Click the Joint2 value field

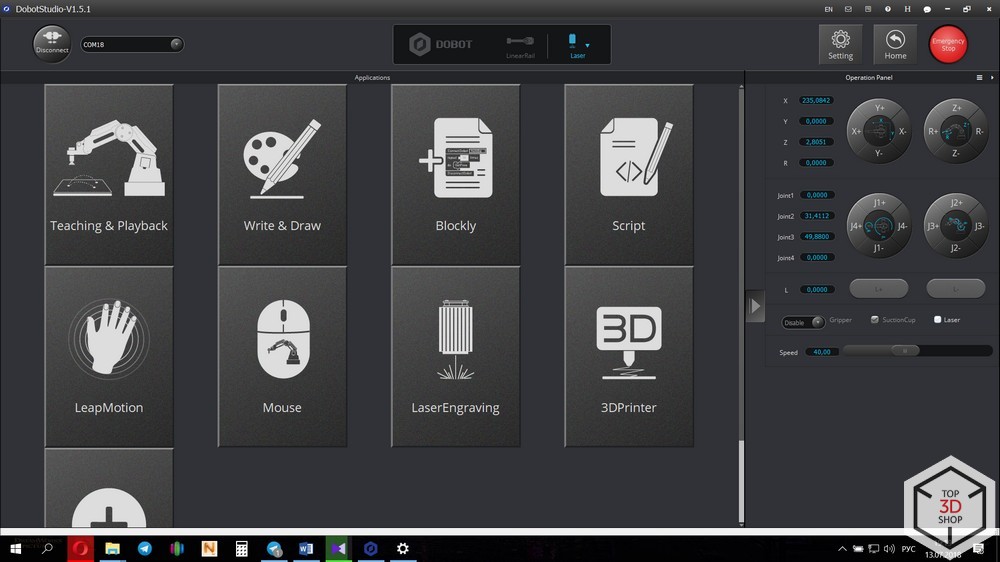[816, 216]
